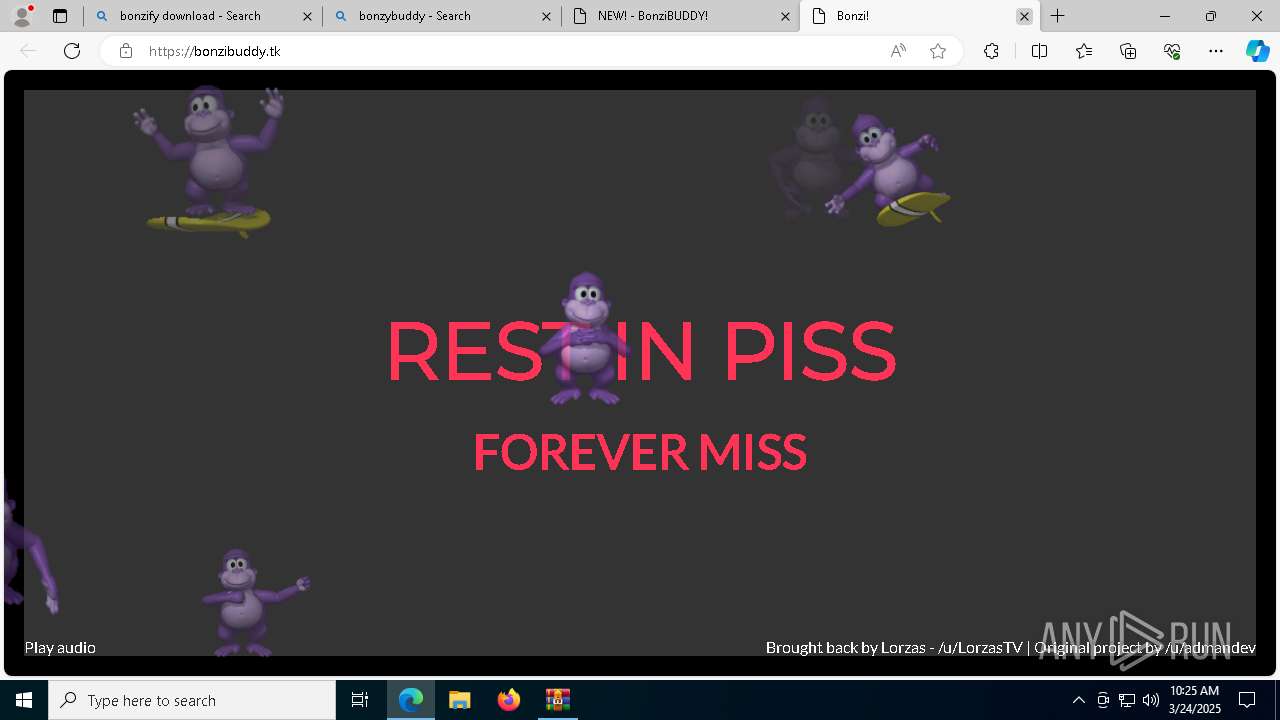Open Browser essentials heart icon

coord(1172,51)
